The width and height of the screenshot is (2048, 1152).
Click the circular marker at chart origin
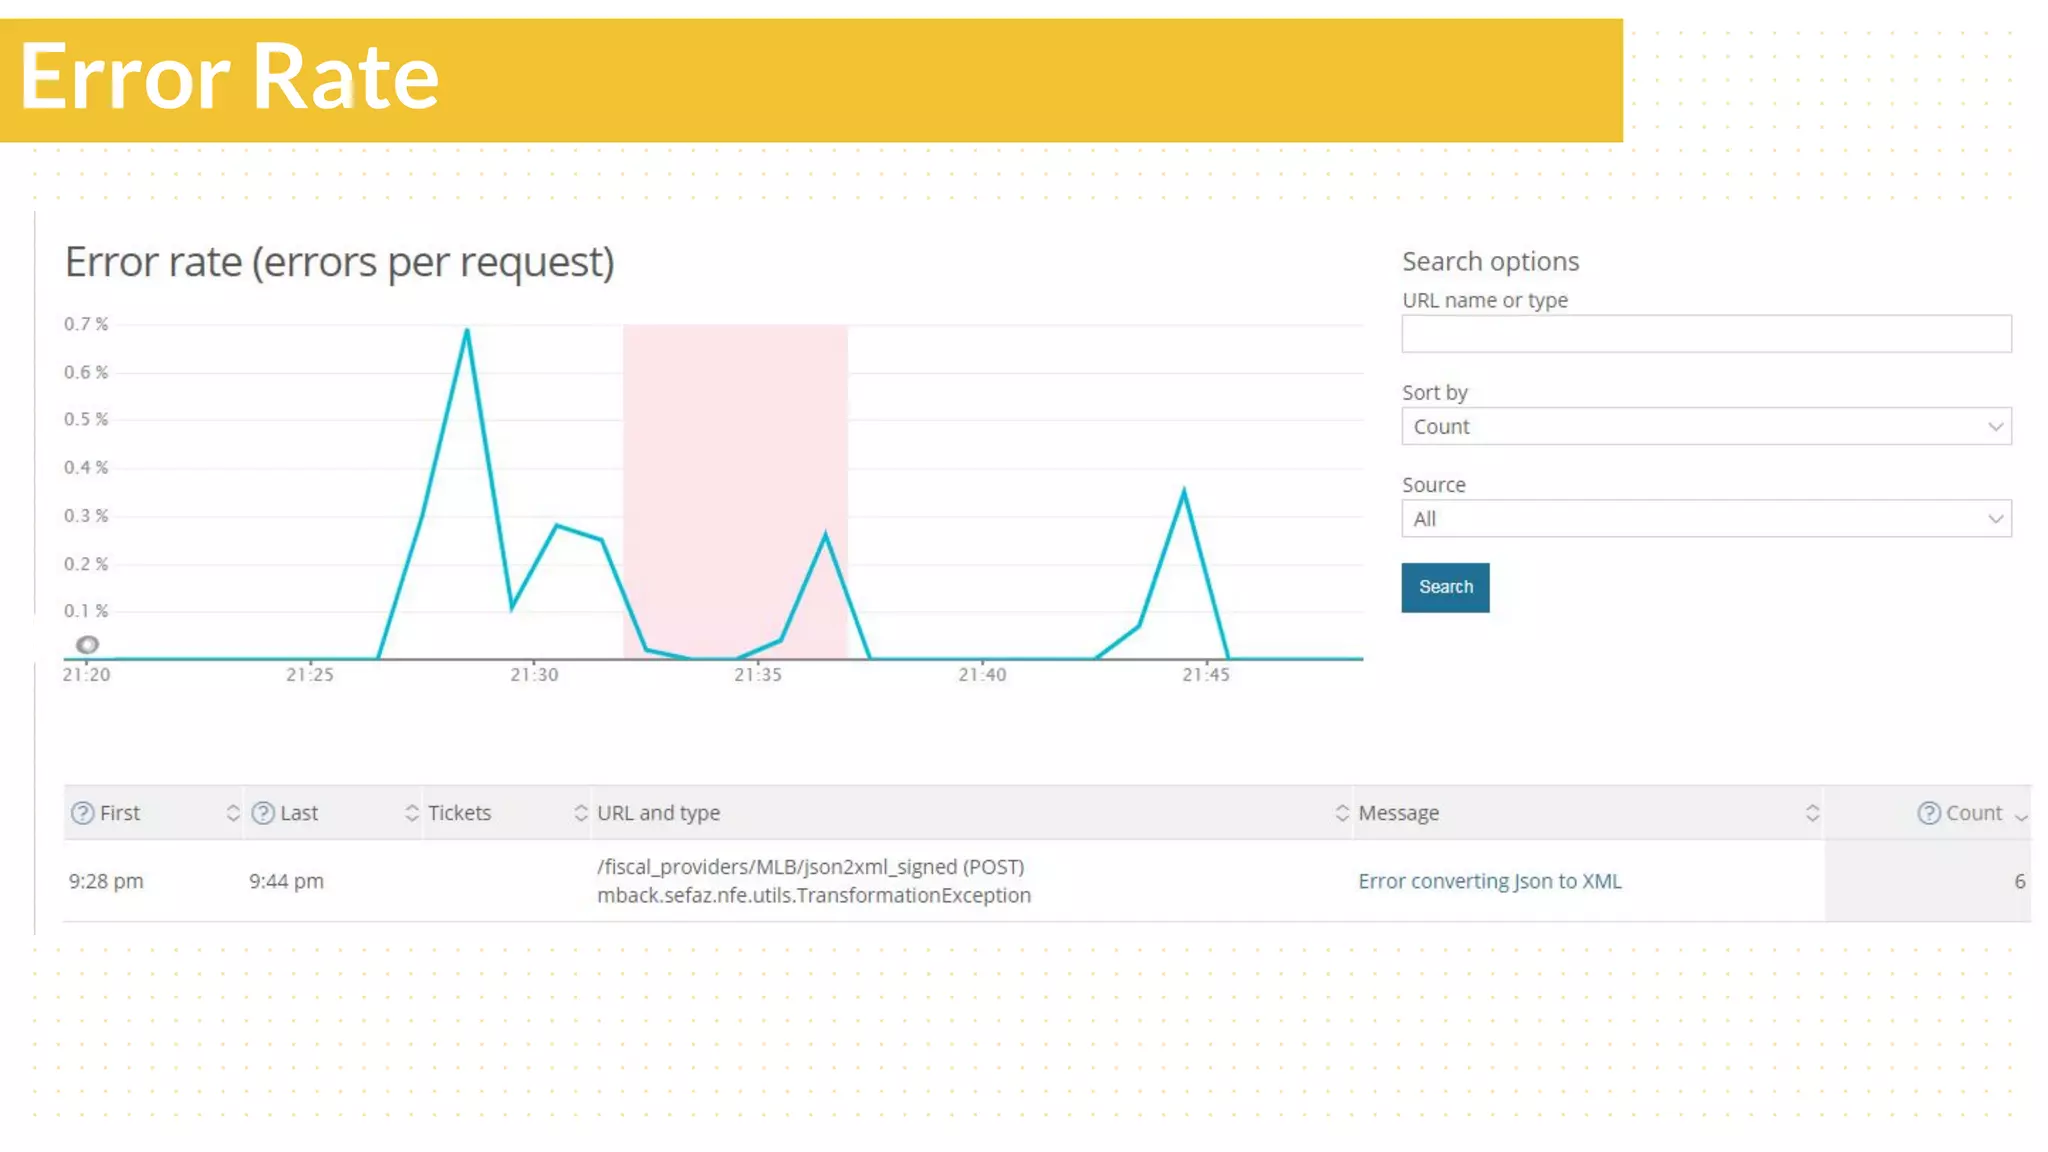pos(88,645)
